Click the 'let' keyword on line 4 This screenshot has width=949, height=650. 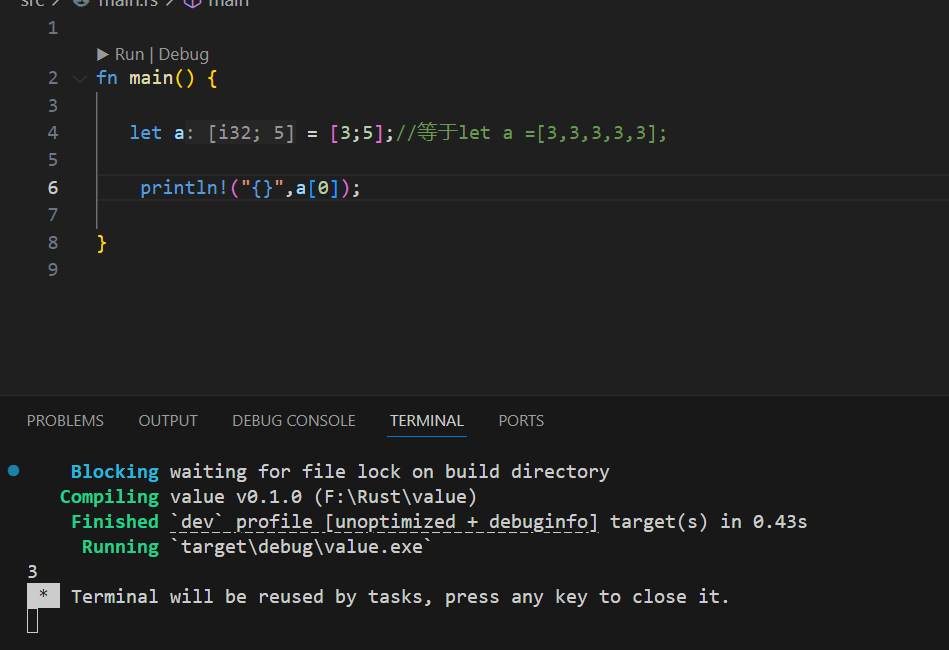tap(146, 133)
